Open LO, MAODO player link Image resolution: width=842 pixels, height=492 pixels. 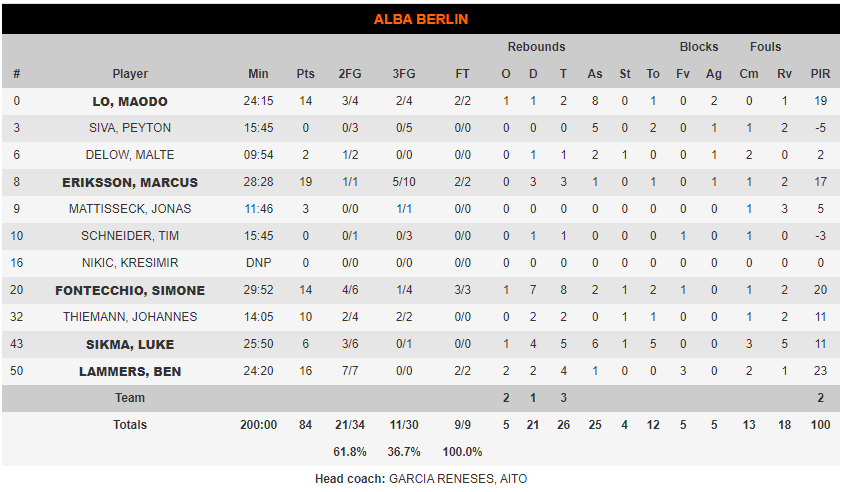click(x=130, y=102)
